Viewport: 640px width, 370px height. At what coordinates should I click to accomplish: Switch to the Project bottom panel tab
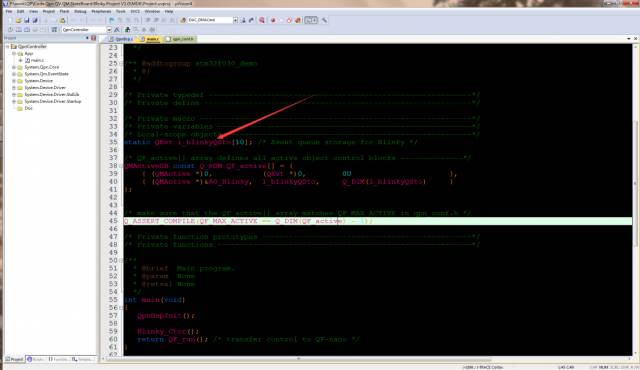(x=14, y=359)
